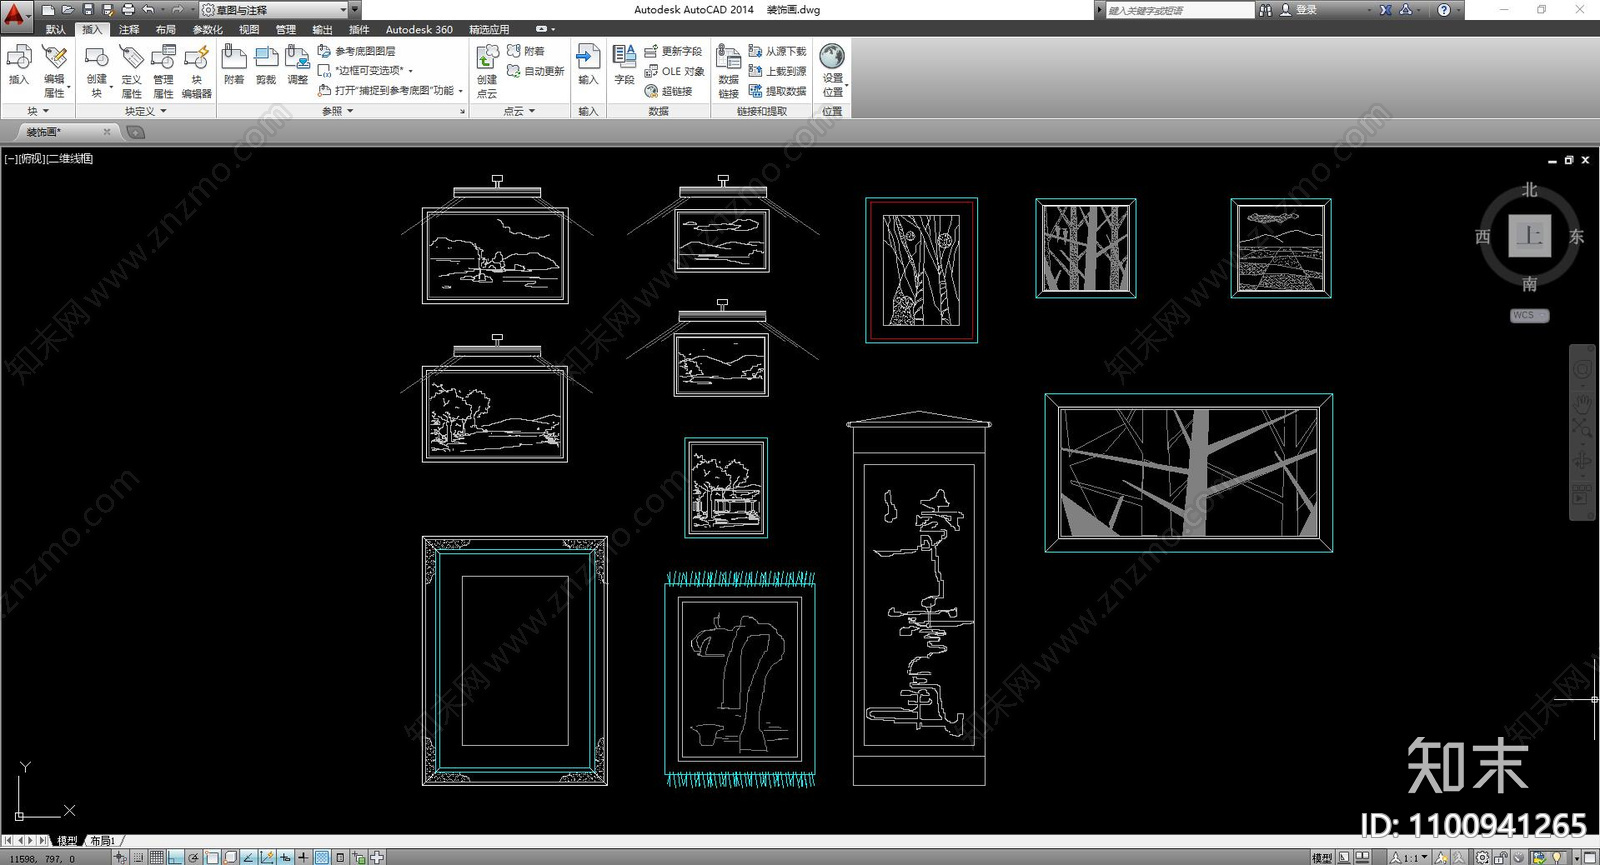Expand the 点云 panel dropdown
This screenshot has width=1600, height=865.
pos(531,111)
